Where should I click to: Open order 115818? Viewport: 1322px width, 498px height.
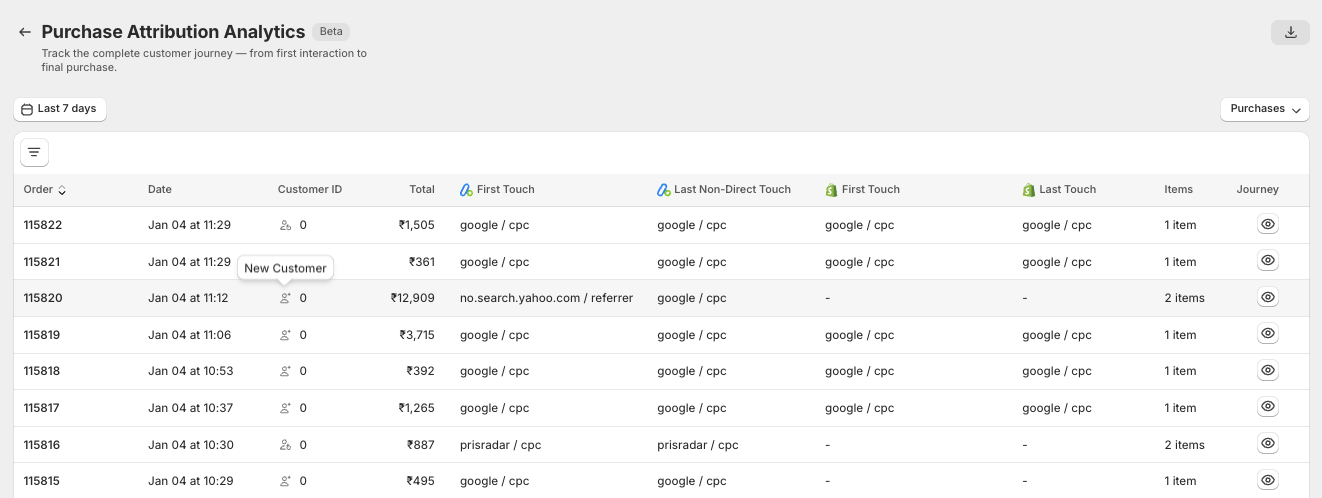tap(42, 371)
